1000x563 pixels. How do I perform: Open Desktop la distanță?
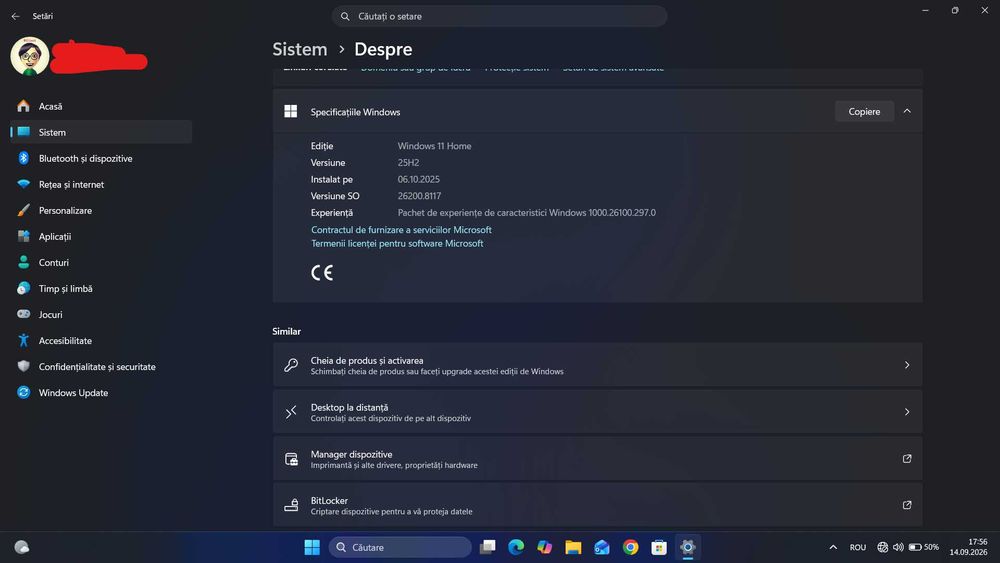[598, 412]
